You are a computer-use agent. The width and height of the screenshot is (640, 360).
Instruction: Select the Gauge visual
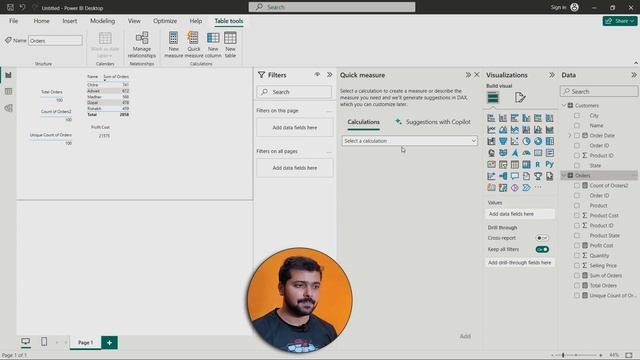527,153
